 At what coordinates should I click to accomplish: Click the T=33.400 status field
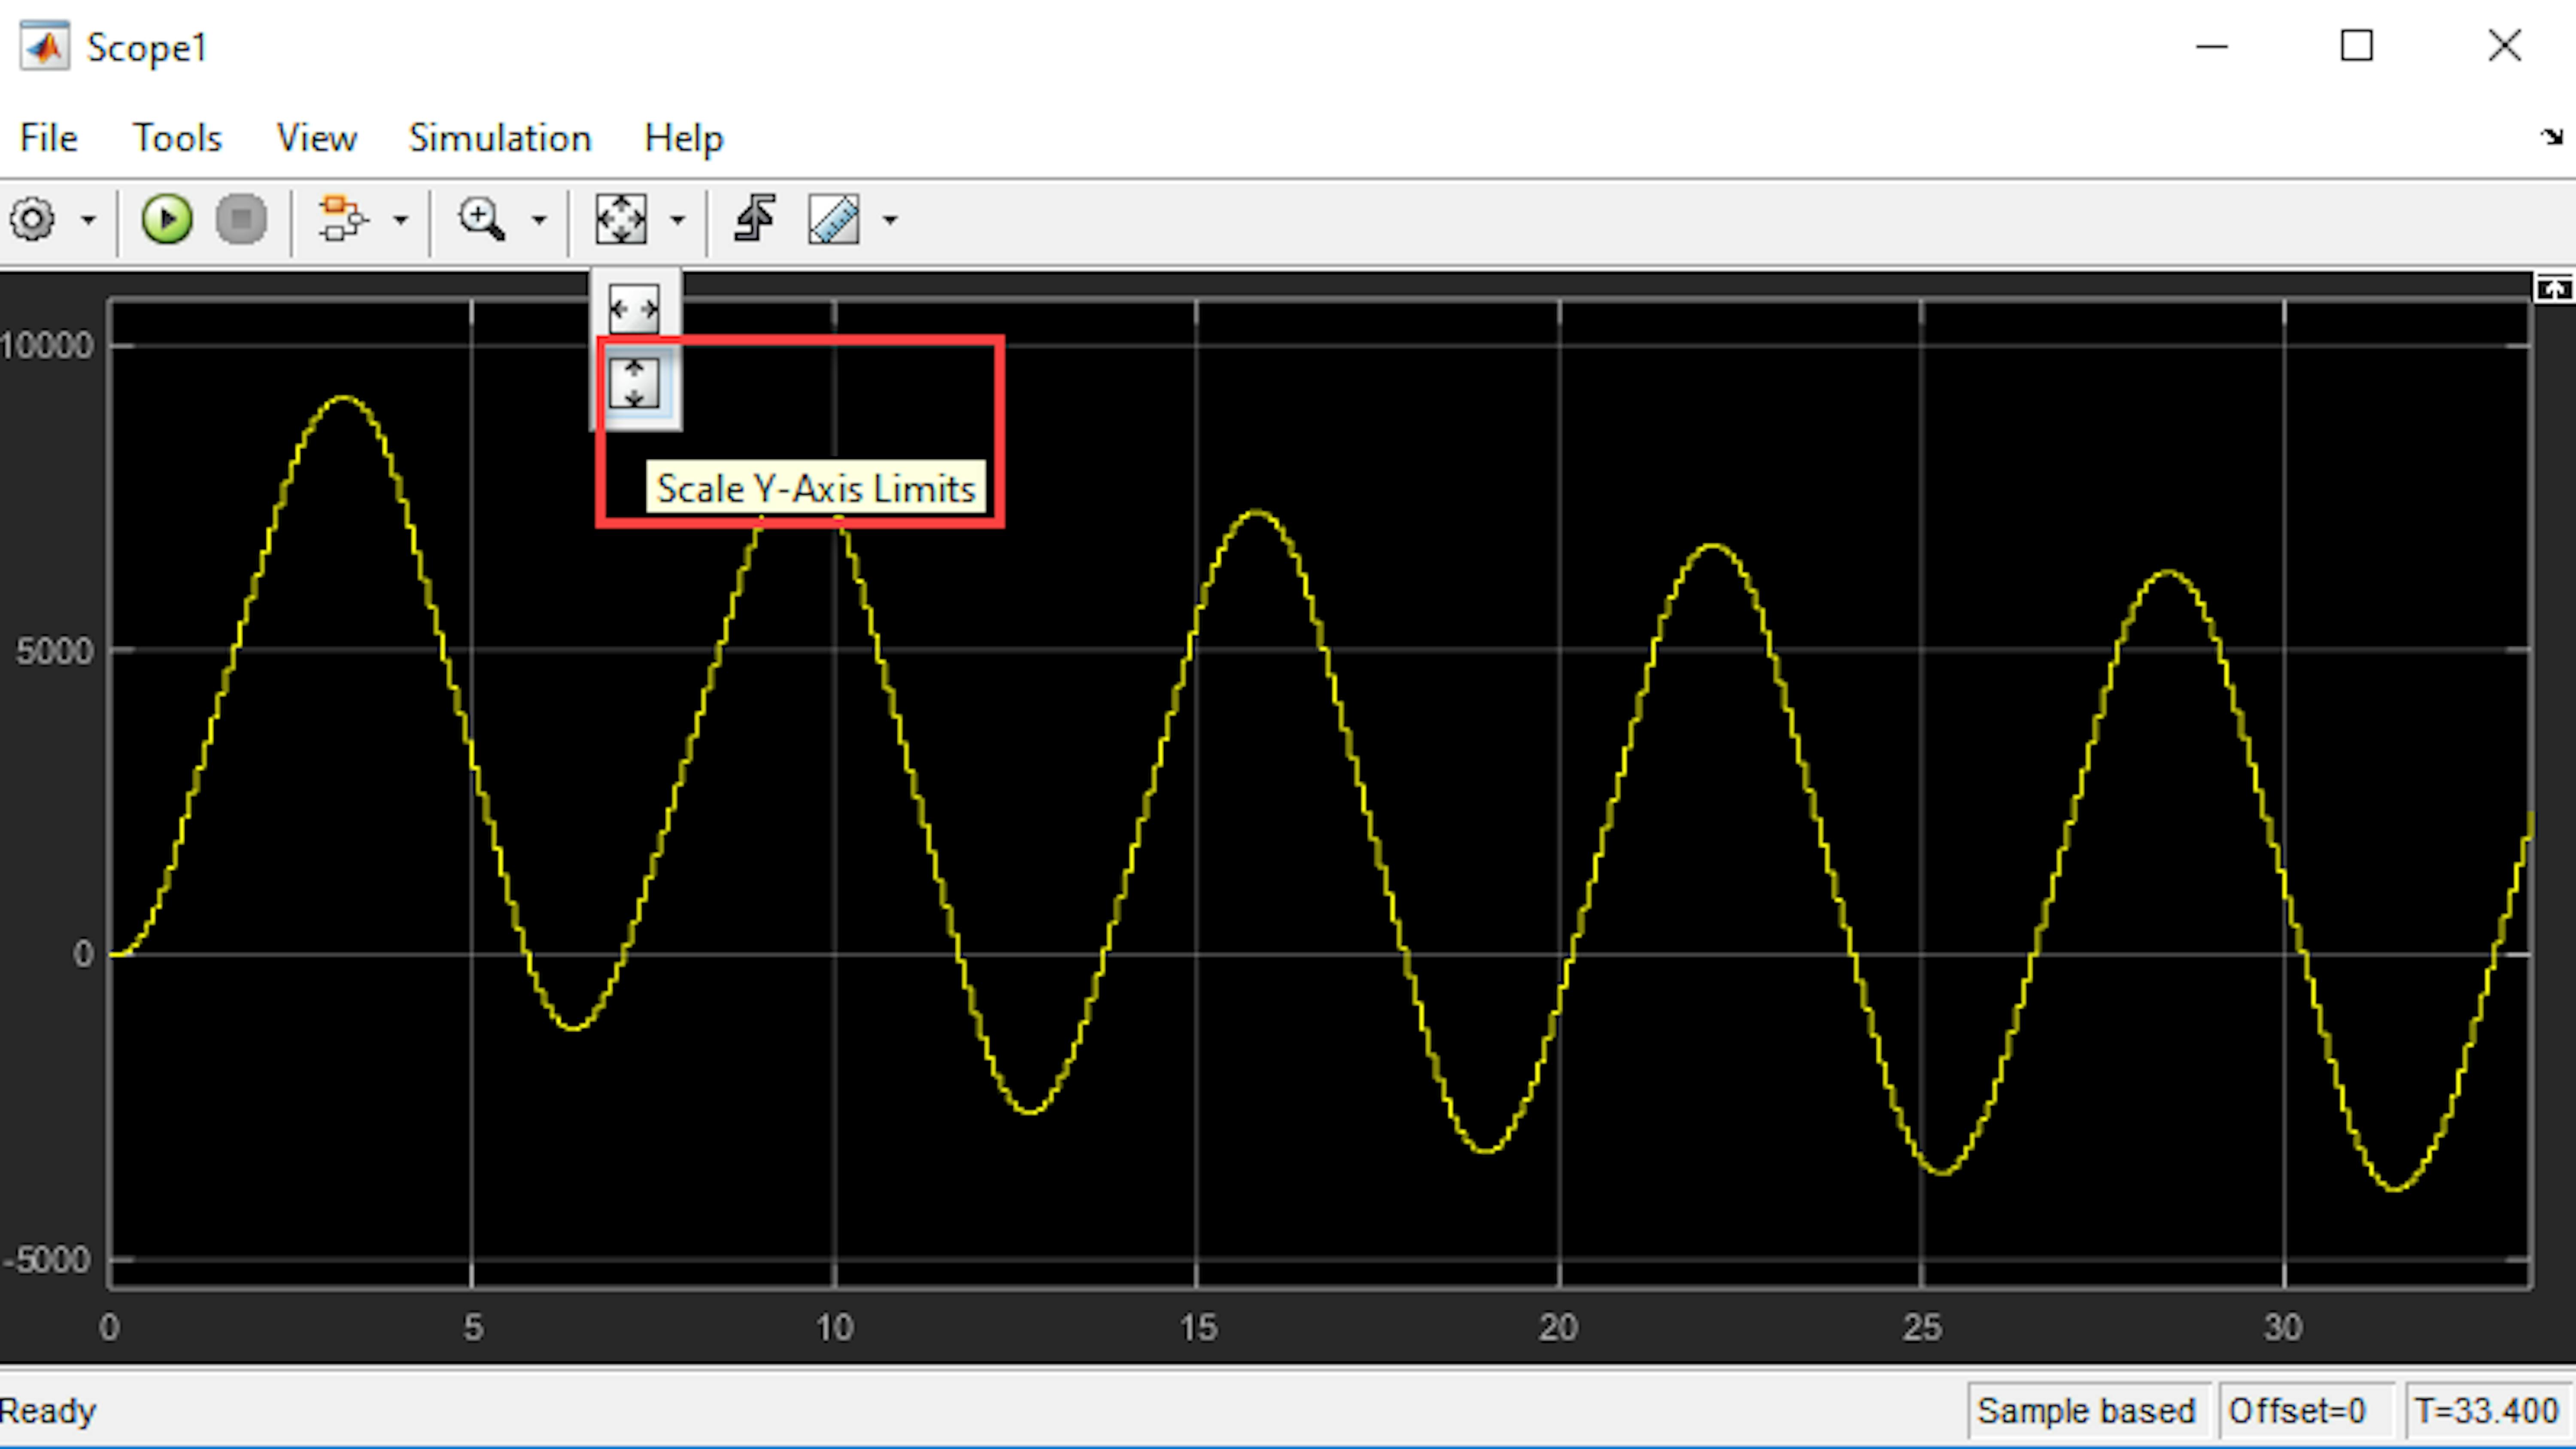tap(2487, 1410)
